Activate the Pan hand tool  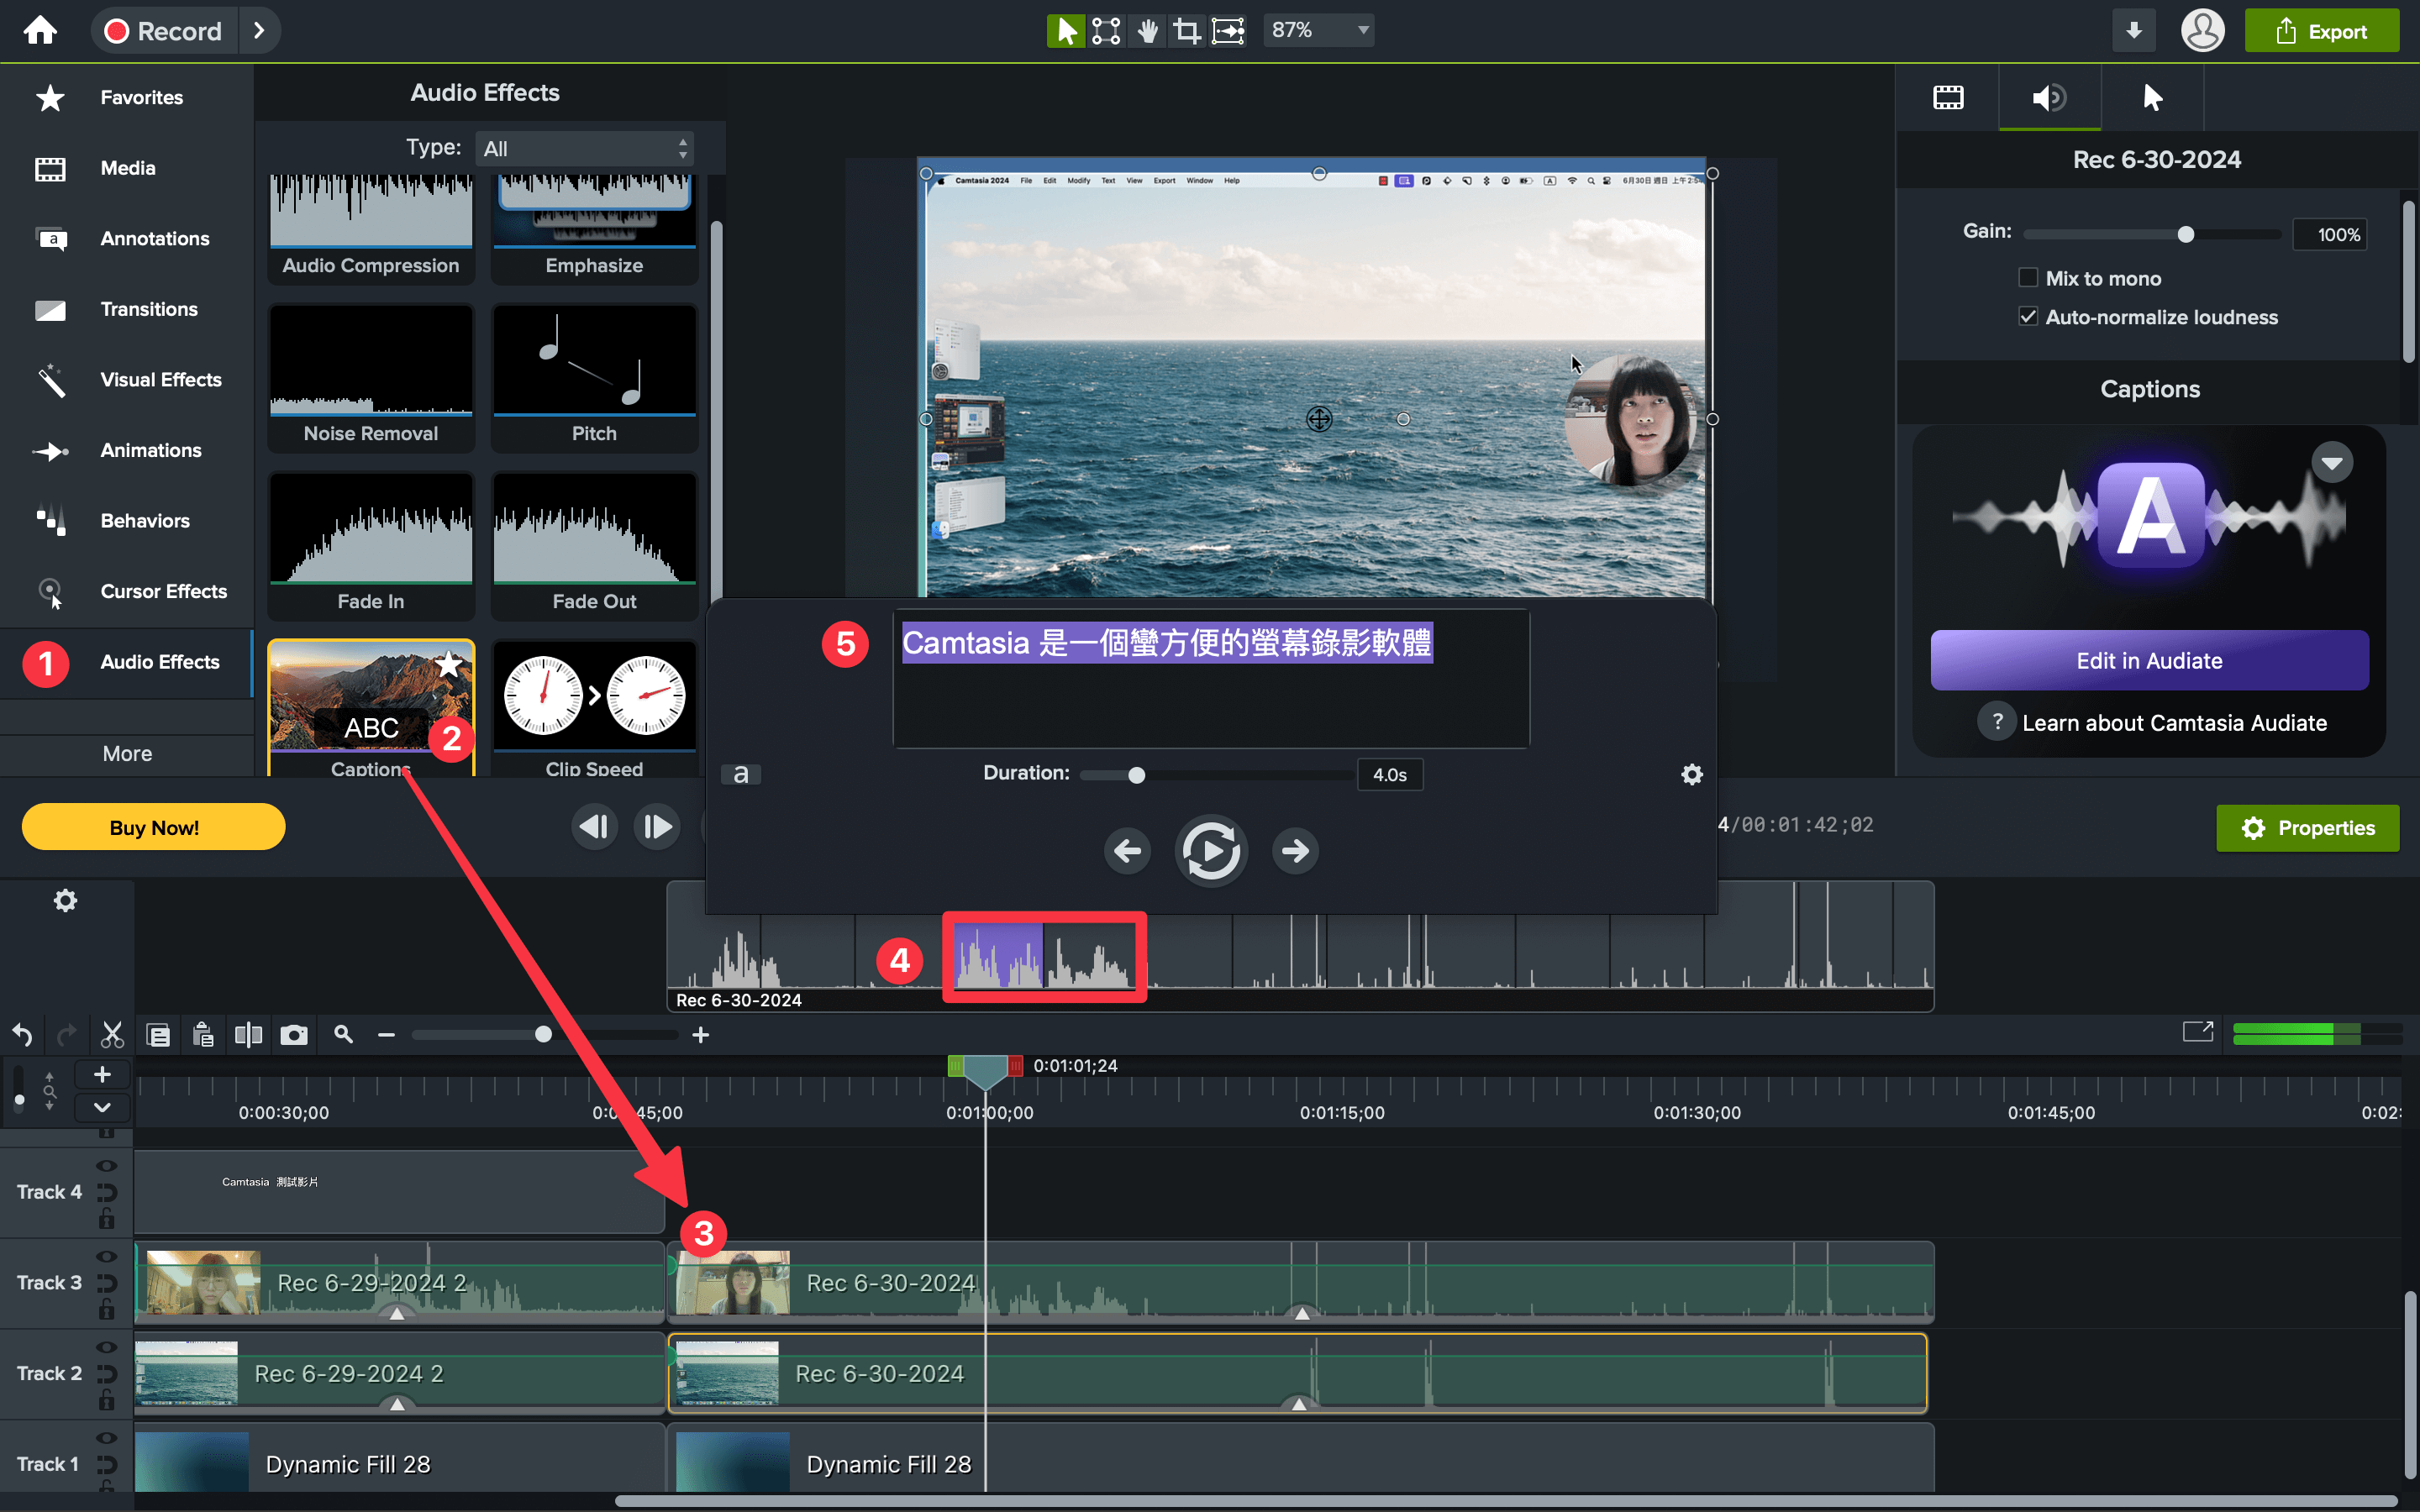click(x=1147, y=30)
